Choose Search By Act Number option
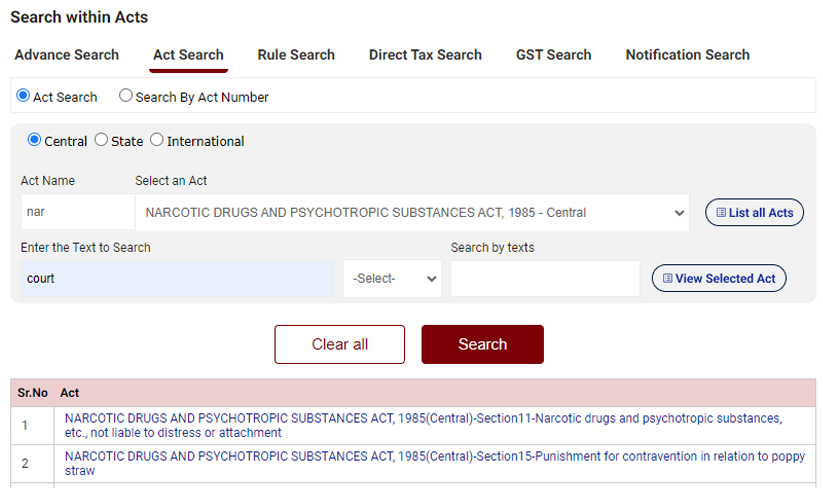Image resolution: width=823 pixels, height=488 pixels. [126, 97]
